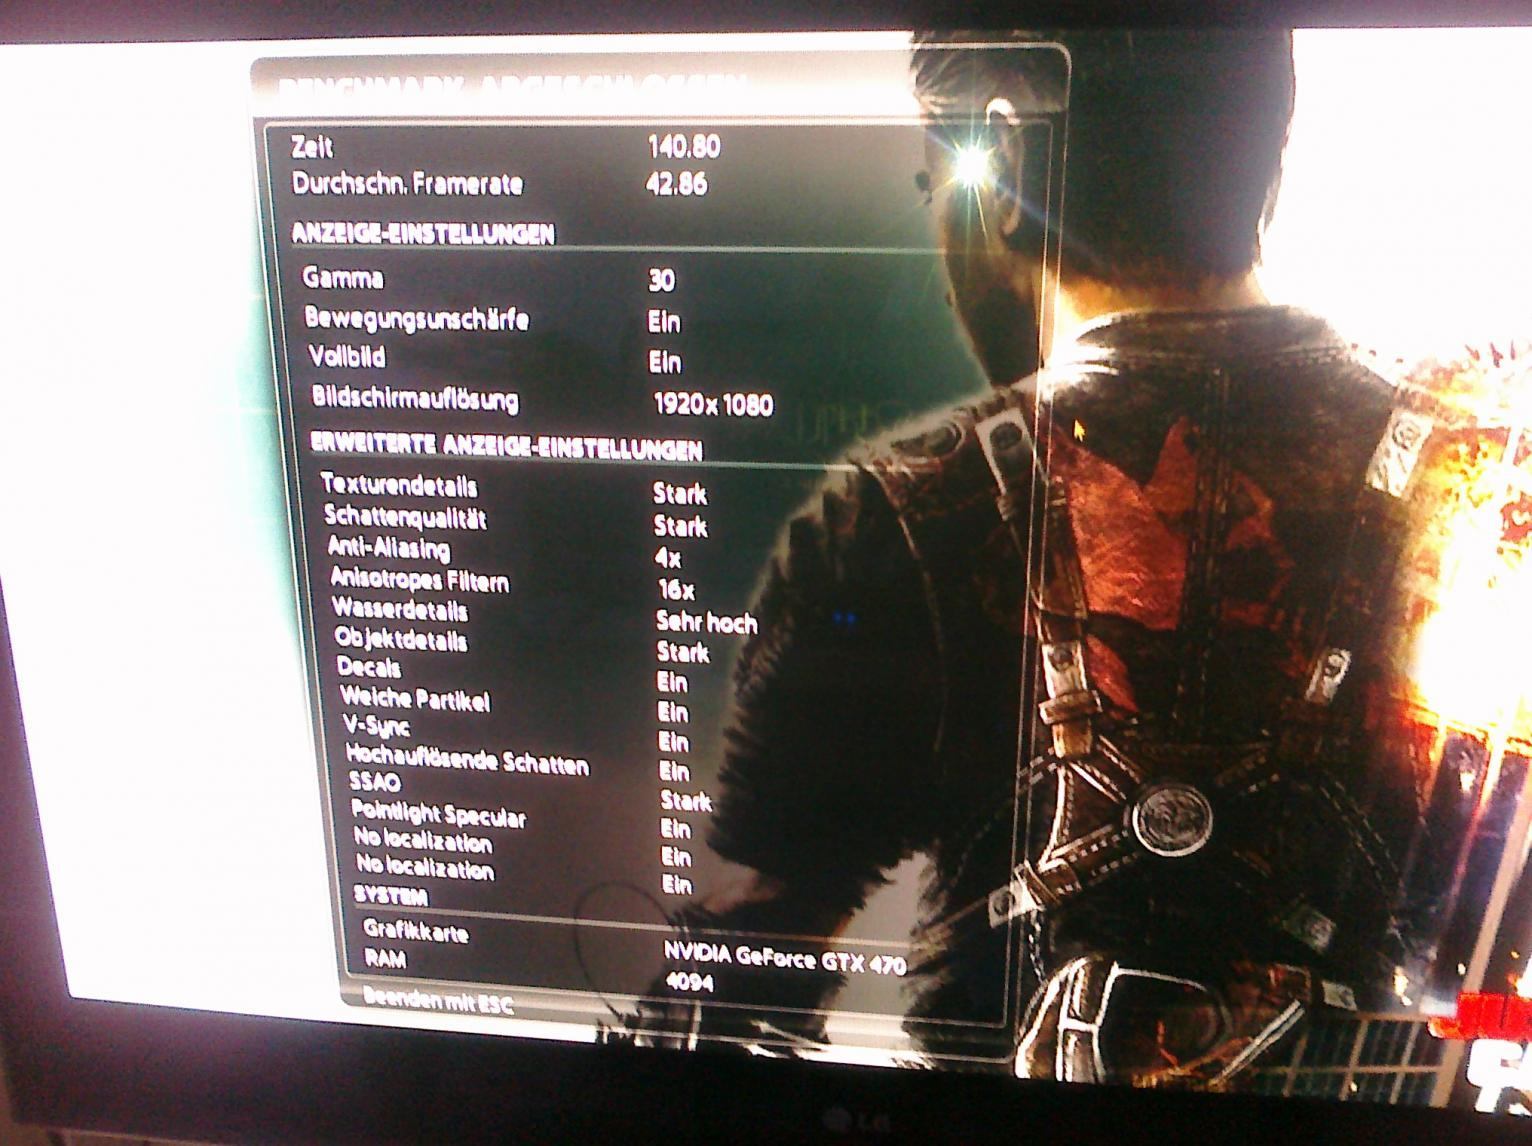The height and width of the screenshot is (1146, 1532).
Task: Click the 'Pointlight Specular' label
Action: click(439, 813)
